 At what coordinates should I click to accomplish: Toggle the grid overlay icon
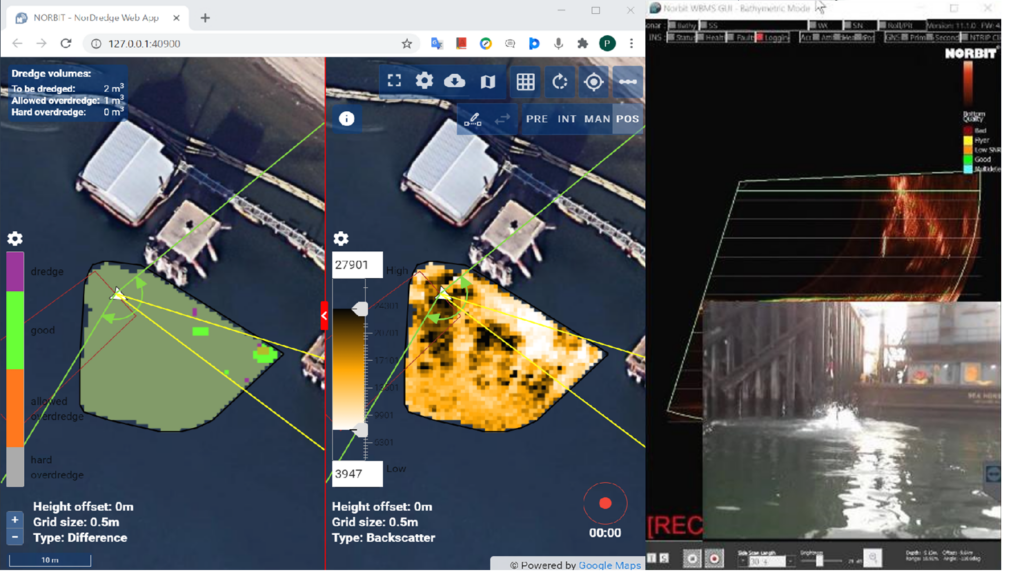pyautogui.click(x=525, y=81)
